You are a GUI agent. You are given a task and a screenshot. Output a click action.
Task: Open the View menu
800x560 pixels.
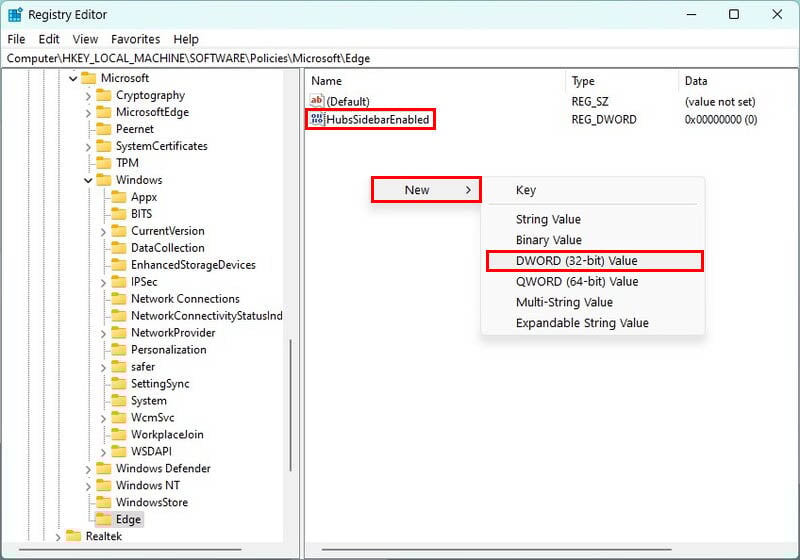coord(85,39)
